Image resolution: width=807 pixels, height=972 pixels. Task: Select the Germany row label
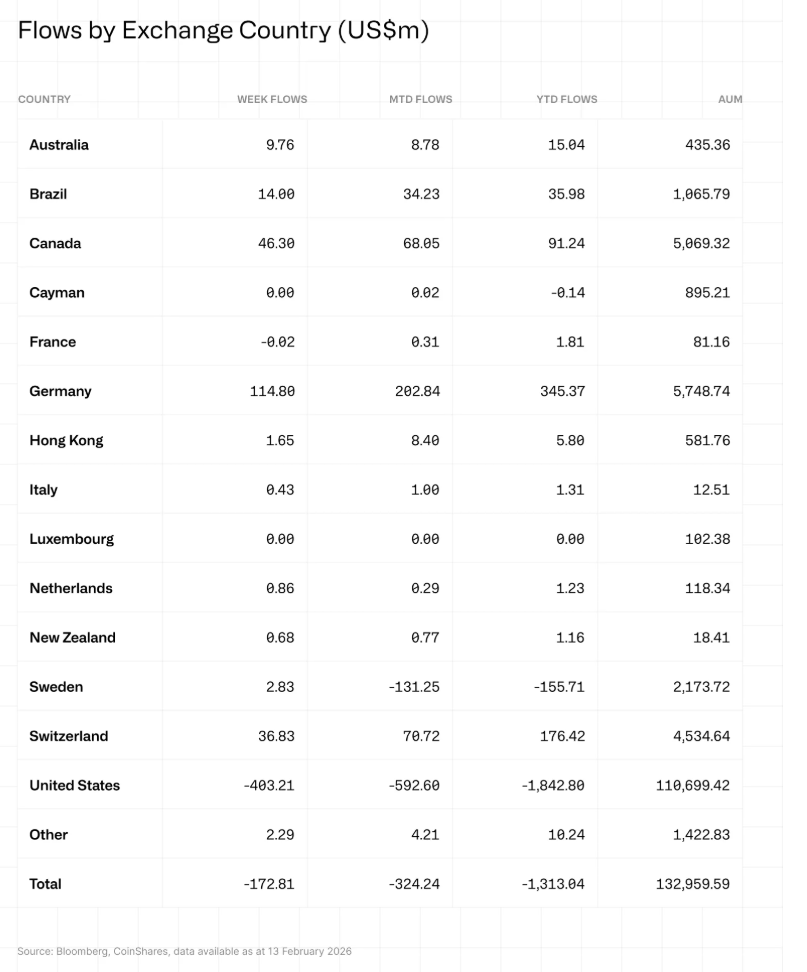tap(60, 391)
